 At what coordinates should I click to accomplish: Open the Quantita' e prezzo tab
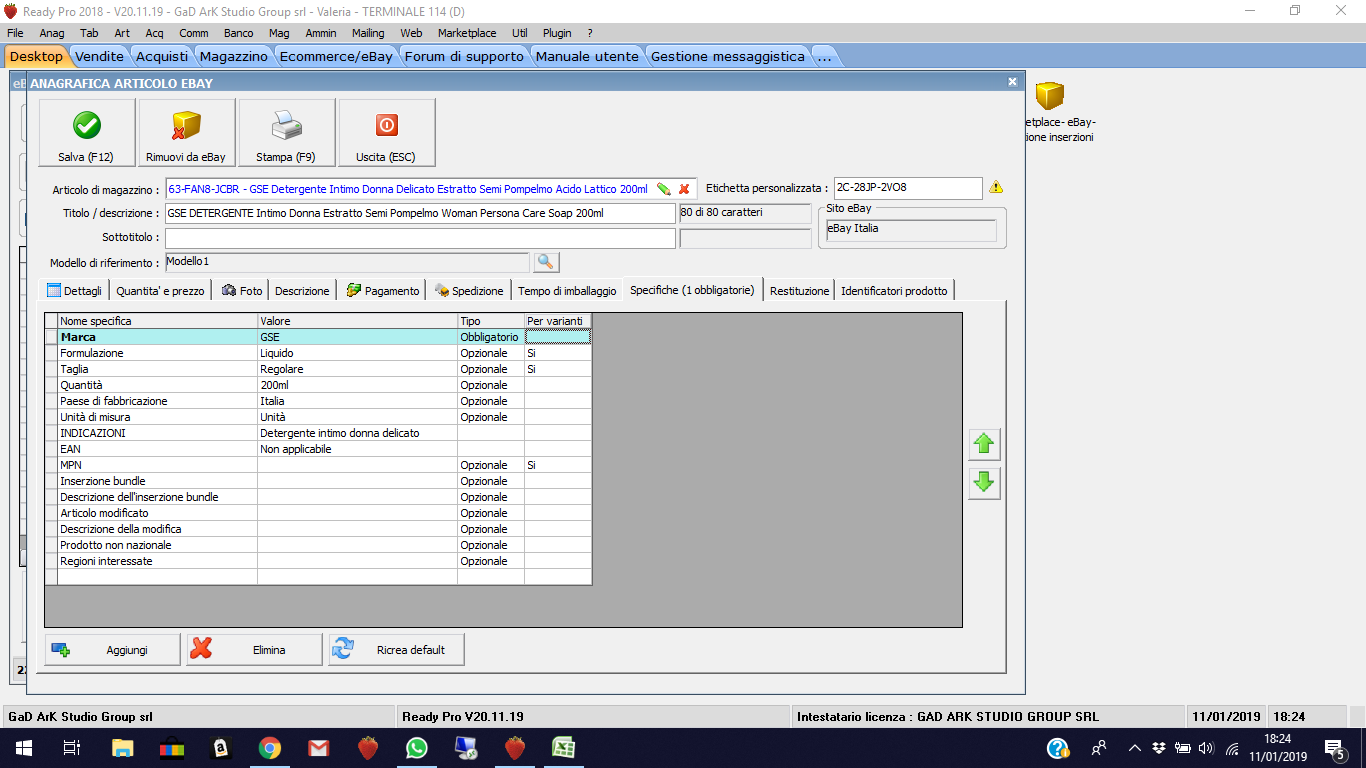pos(160,290)
